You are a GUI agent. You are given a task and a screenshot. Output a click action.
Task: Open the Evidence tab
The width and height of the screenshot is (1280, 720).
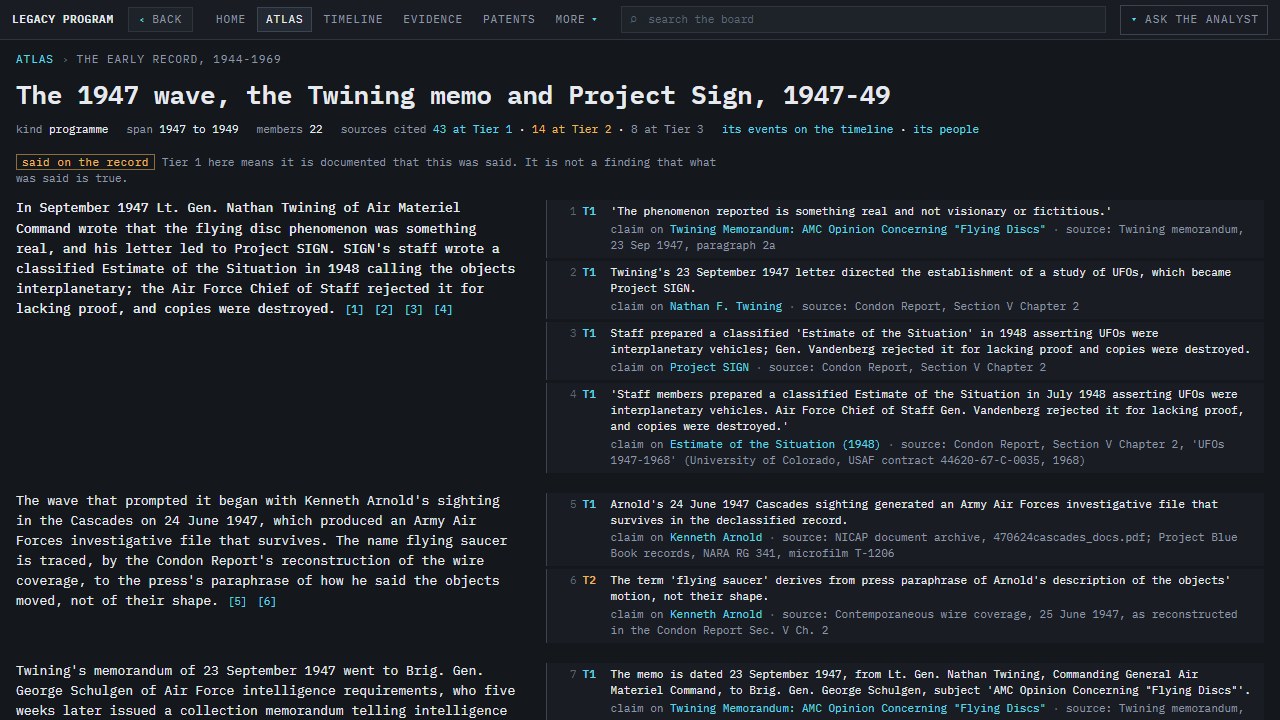pos(433,19)
